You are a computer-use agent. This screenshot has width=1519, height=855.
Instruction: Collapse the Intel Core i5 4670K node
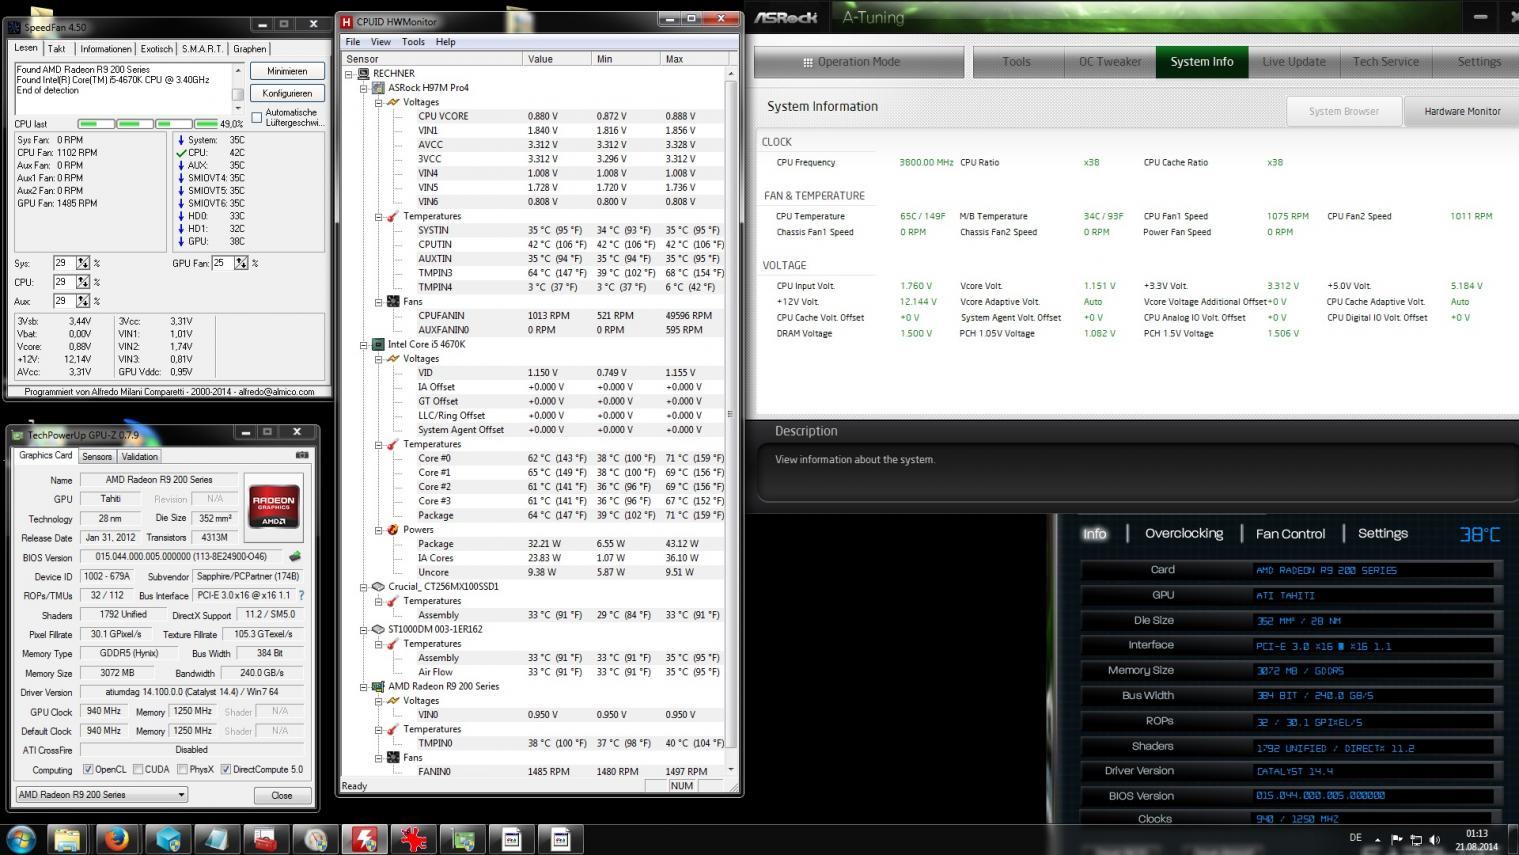coord(364,344)
